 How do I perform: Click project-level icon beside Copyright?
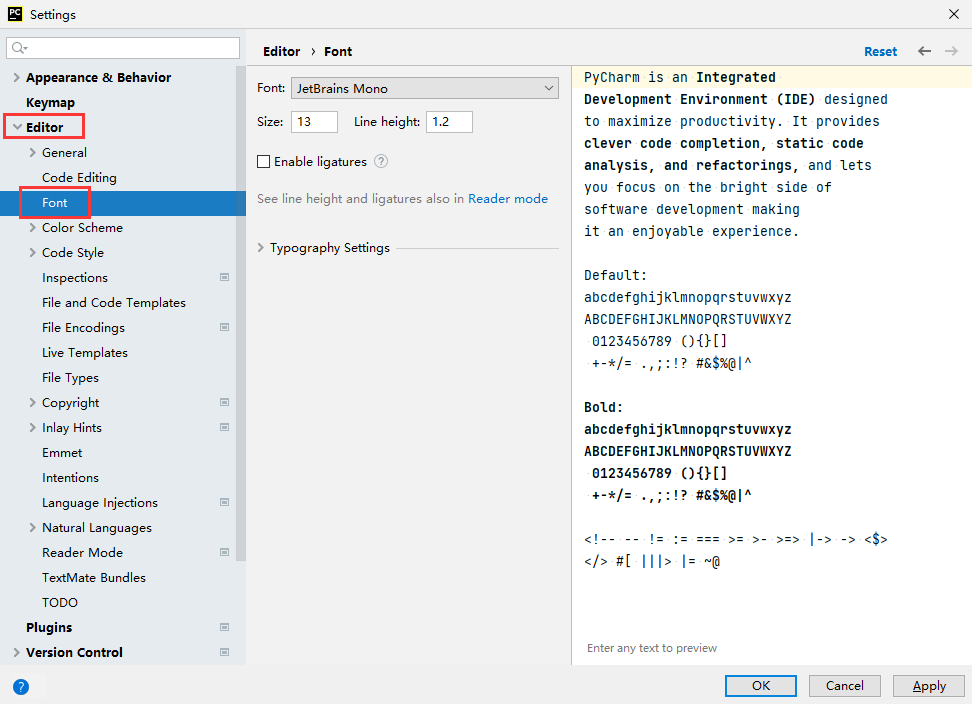coord(224,402)
